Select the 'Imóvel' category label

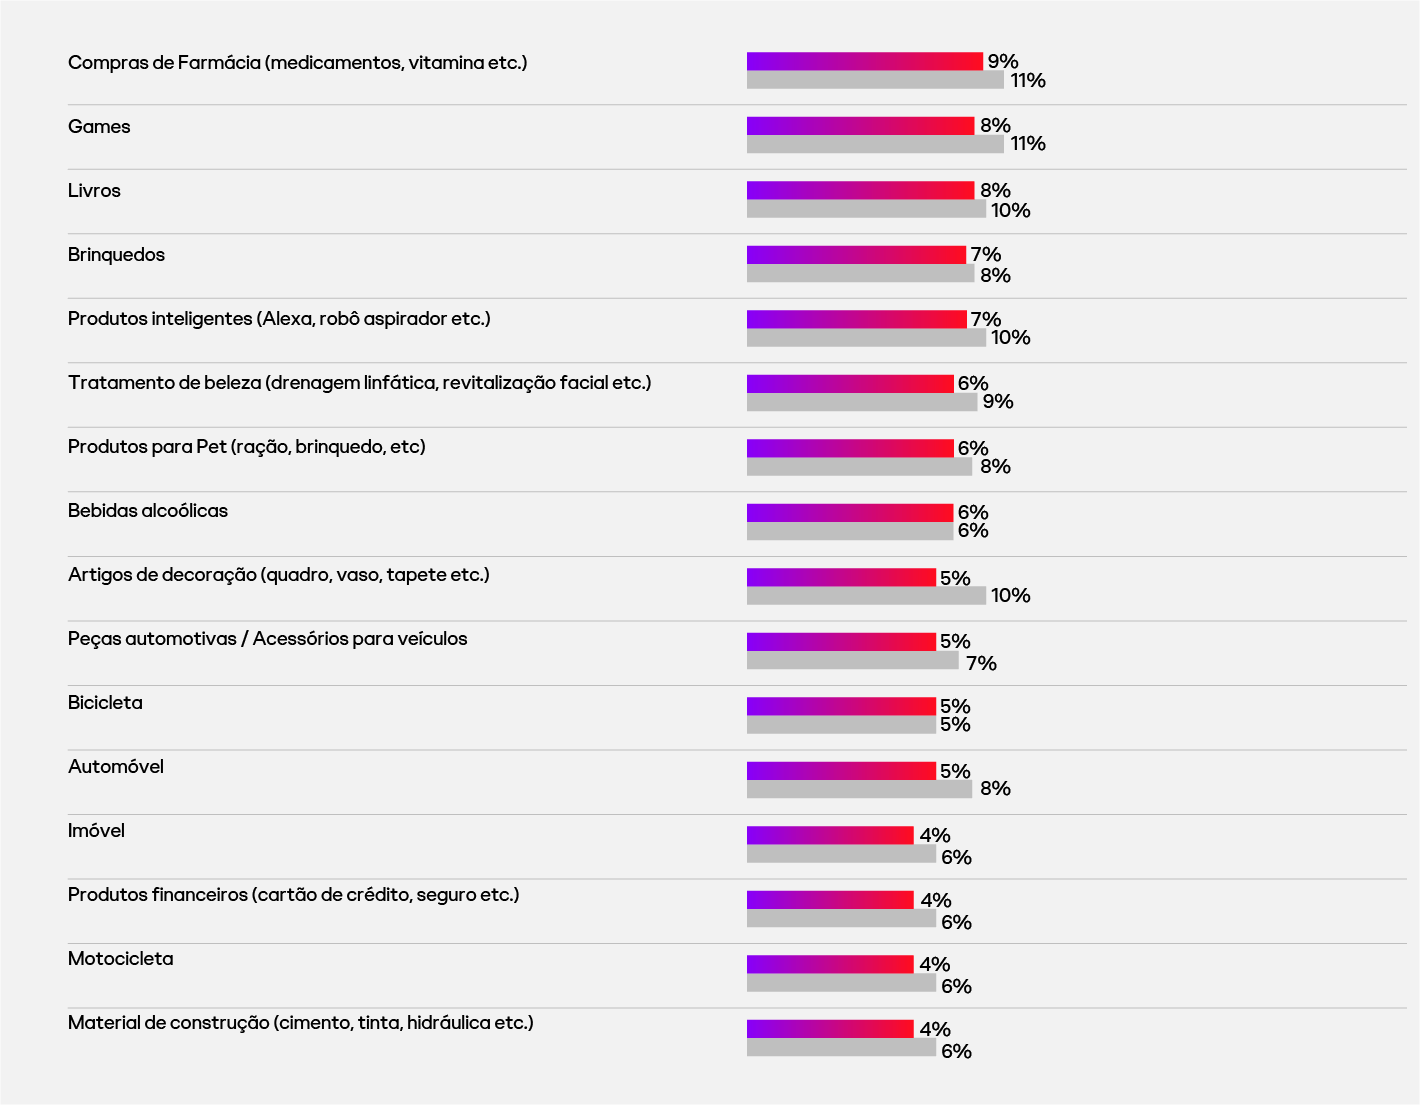pos(96,831)
